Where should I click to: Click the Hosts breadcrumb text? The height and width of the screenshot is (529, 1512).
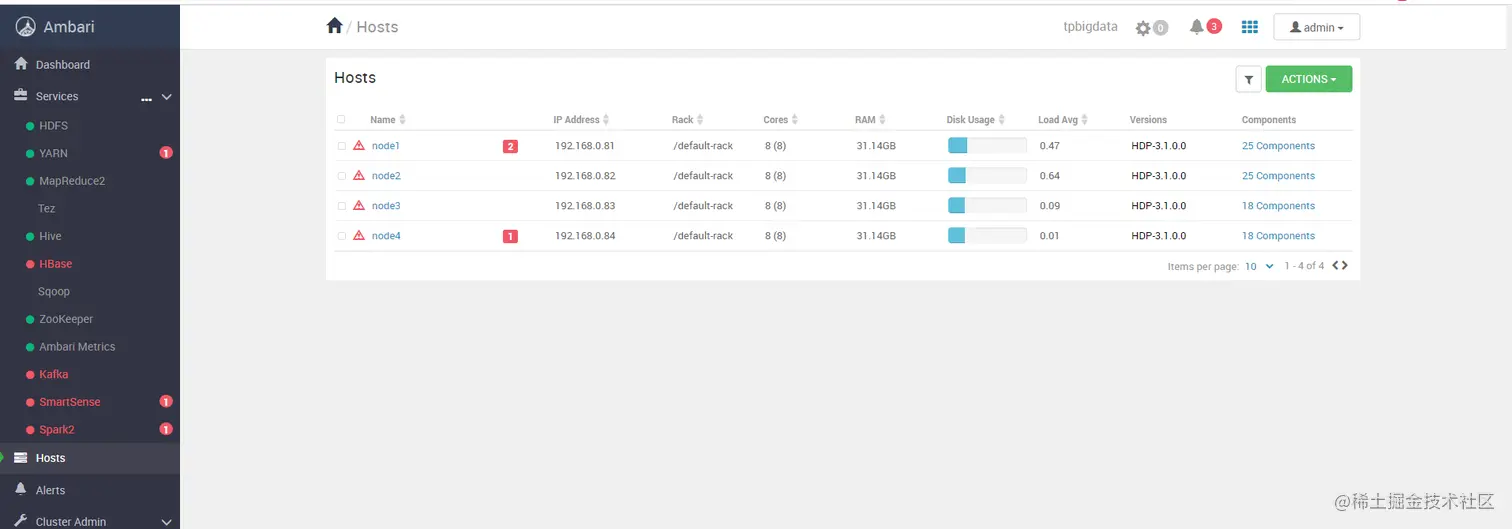pyautogui.click(x=377, y=27)
